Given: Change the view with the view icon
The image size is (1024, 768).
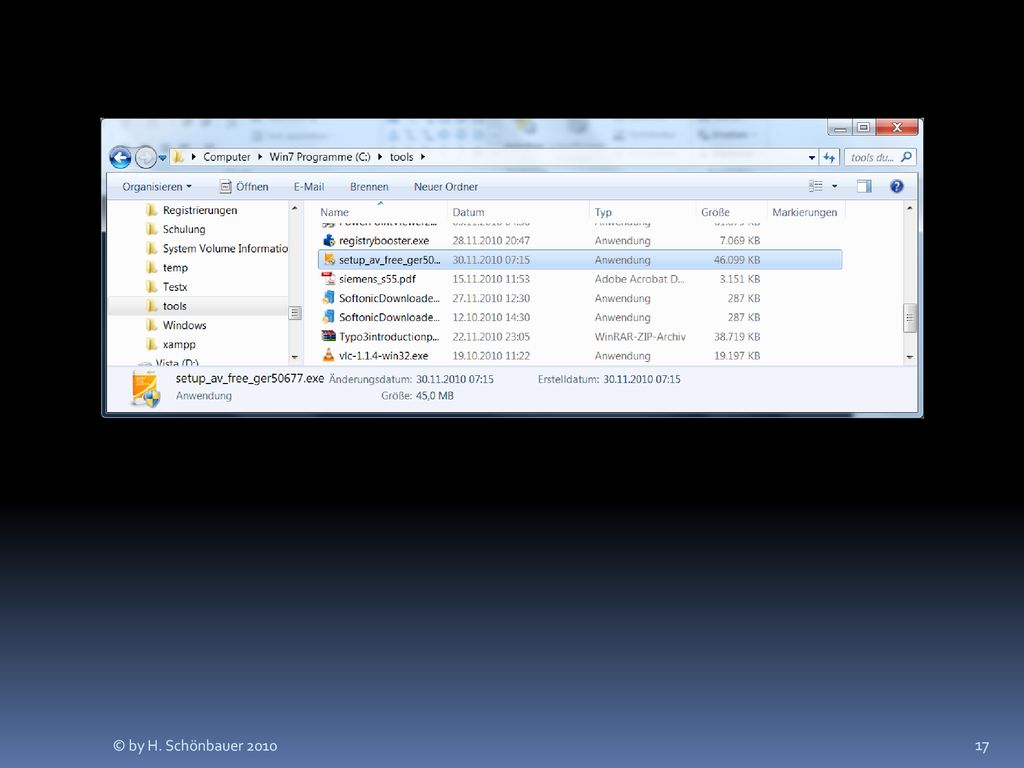Looking at the screenshot, I should [816, 186].
